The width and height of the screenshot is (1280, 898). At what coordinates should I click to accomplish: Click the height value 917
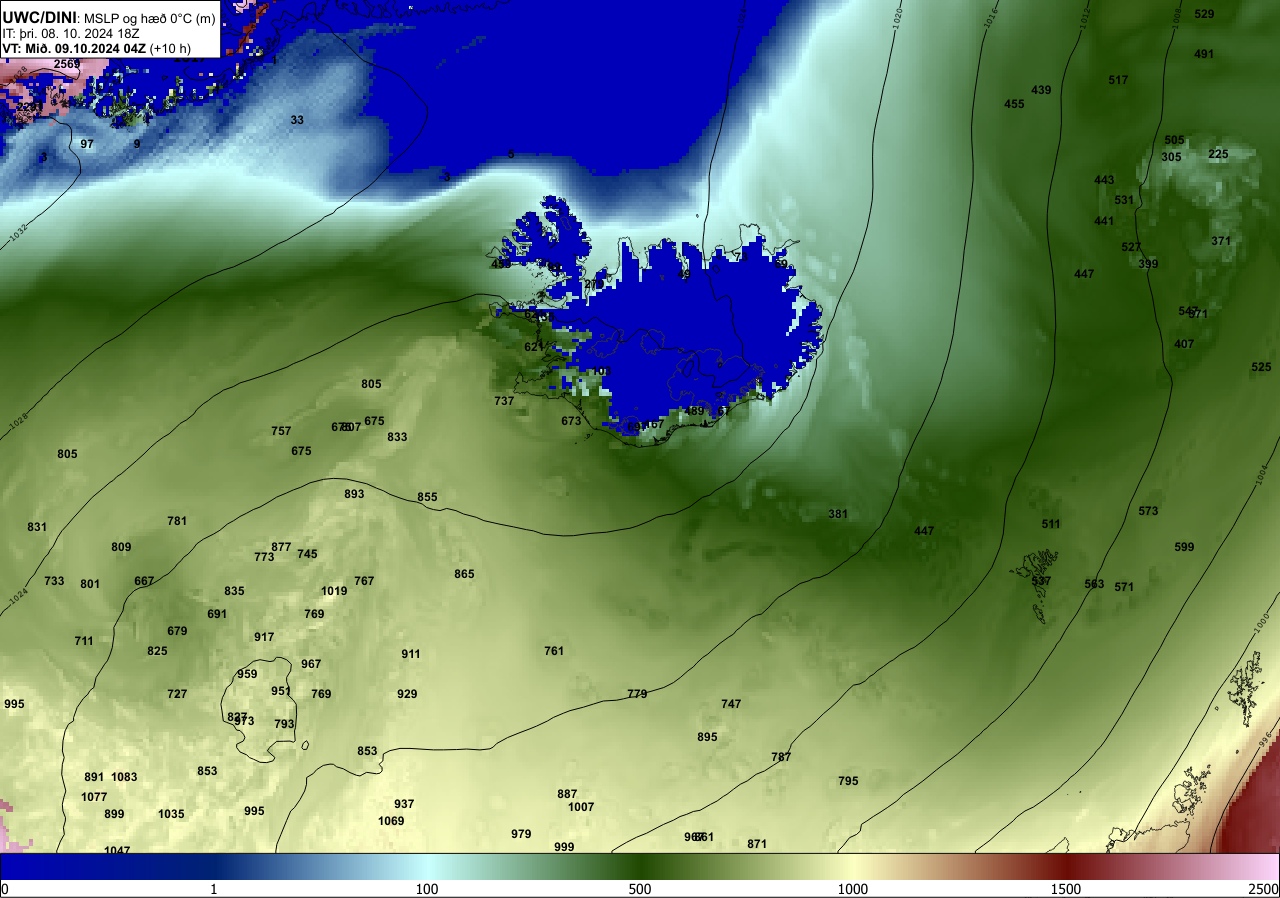(264, 637)
